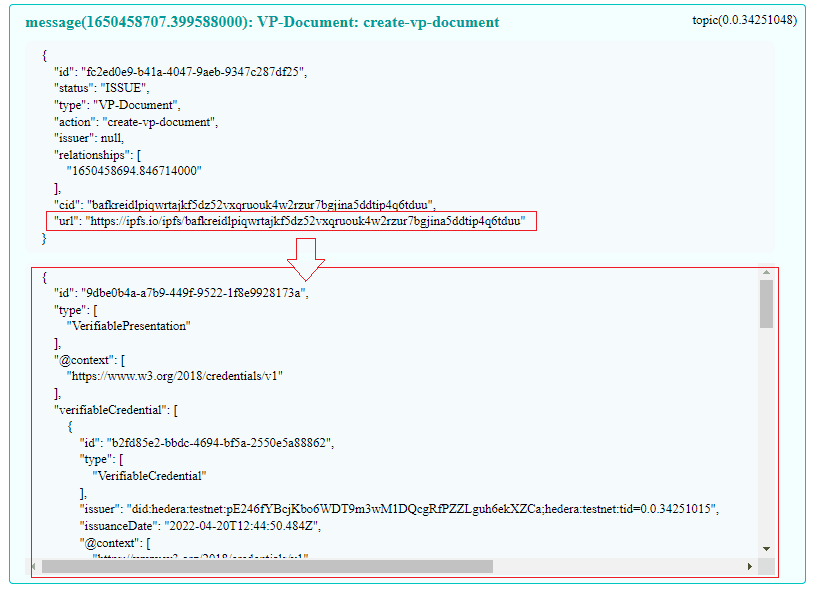This screenshot has height=591, width=839.
Task: Click the VerifiablePresentation type value
Action: (128, 326)
